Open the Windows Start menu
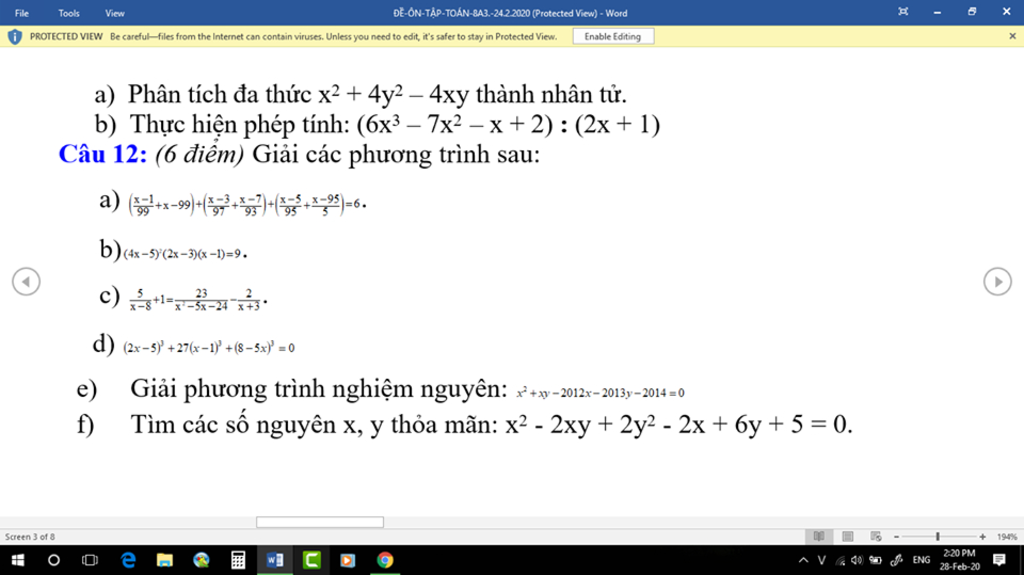Image resolution: width=1024 pixels, height=575 pixels. pos(18,560)
